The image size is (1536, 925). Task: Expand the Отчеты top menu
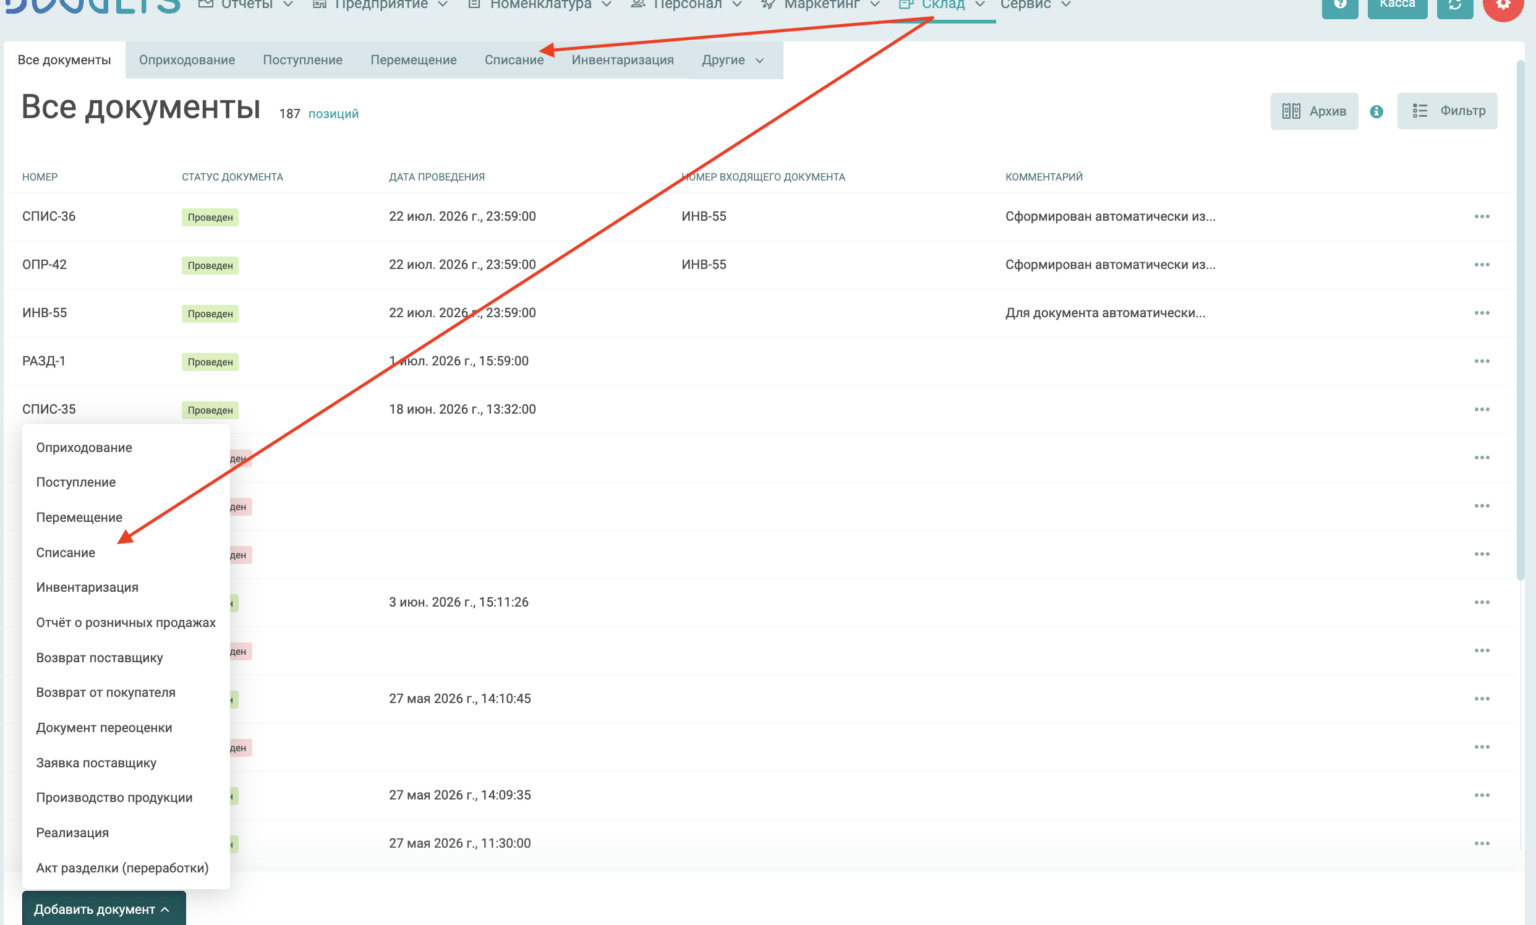(x=246, y=5)
